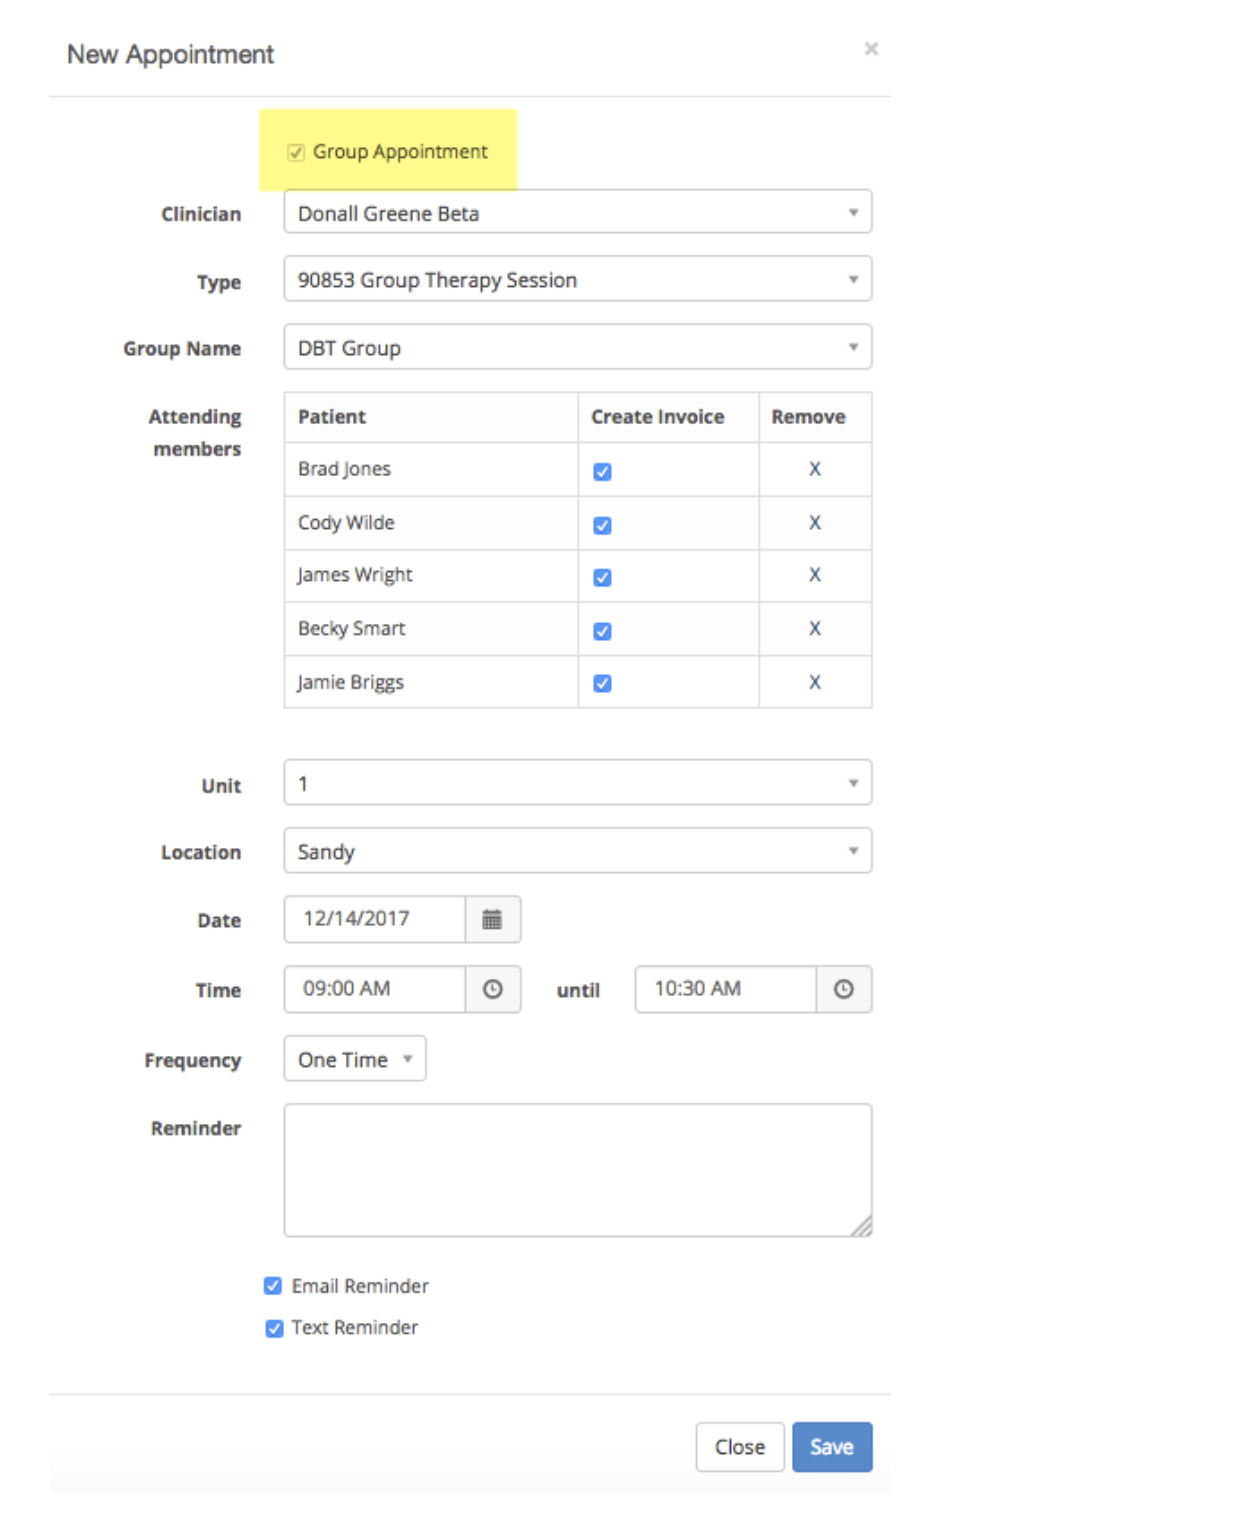
Task: Click the Save button
Action: point(832,1447)
